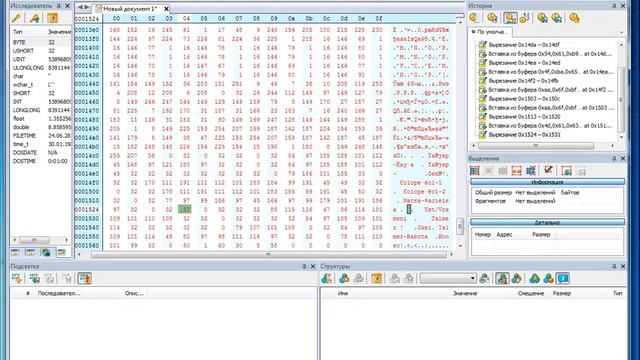The image size is (640, 360).
Task: Click the orange question icon in the Структуры toolbar
Action: [376, 278]
